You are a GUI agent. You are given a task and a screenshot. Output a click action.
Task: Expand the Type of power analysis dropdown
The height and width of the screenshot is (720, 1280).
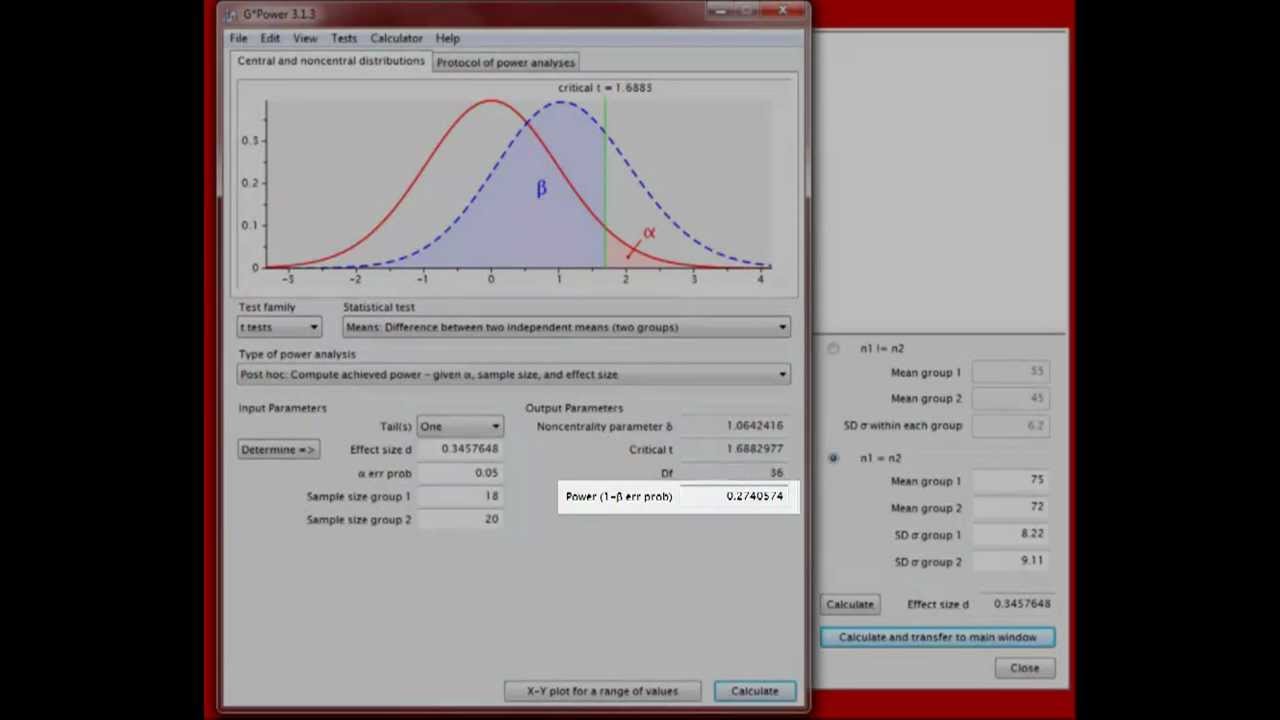click(x=513, y=374)
